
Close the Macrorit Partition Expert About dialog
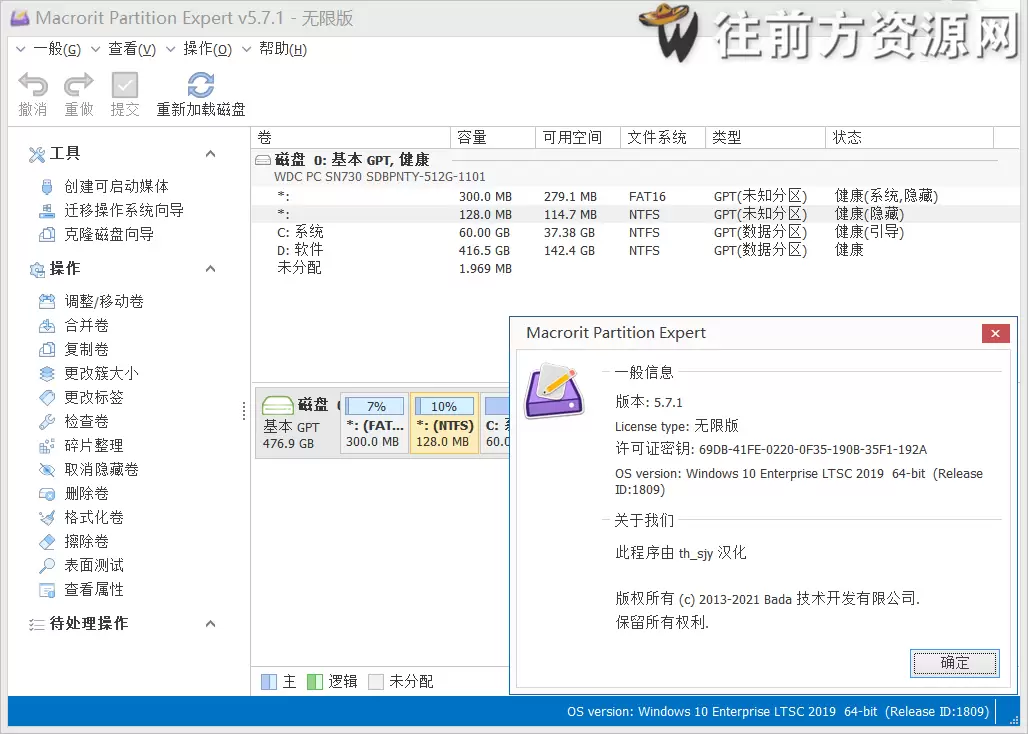coord(995,334)
